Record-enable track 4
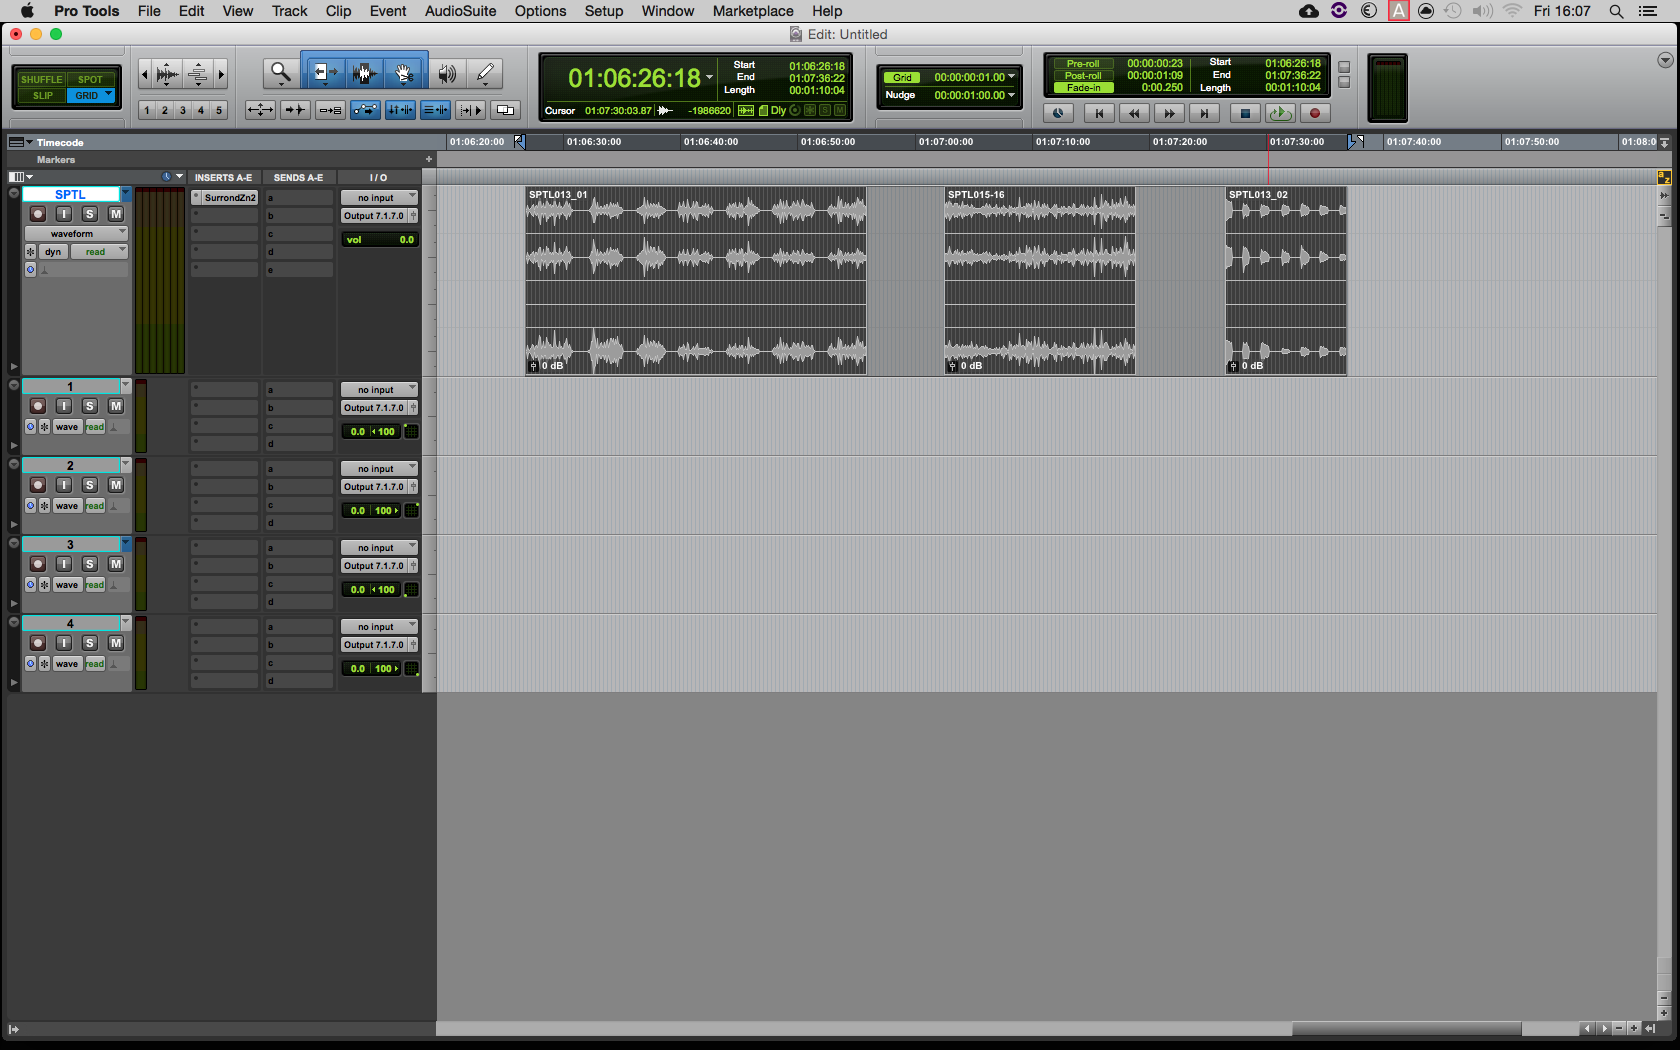 coord(38,643)
